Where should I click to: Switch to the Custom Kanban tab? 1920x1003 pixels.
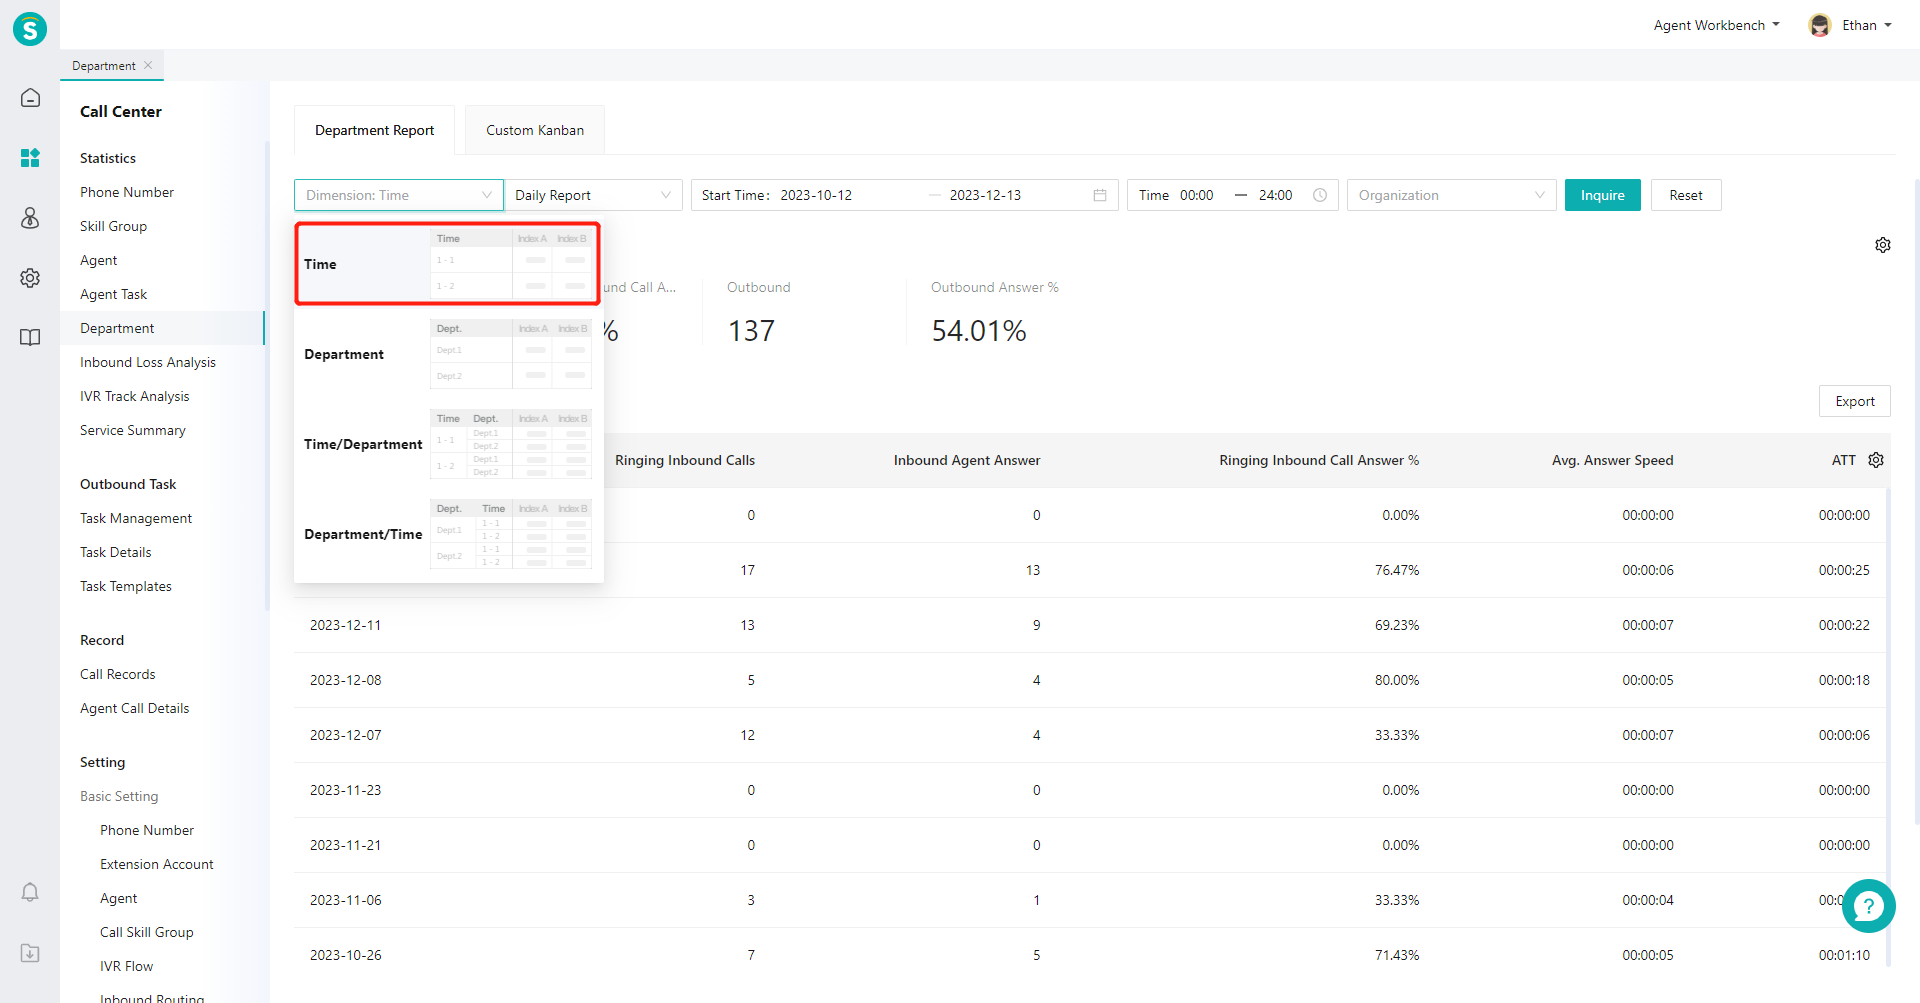click(x=535, y=130)
